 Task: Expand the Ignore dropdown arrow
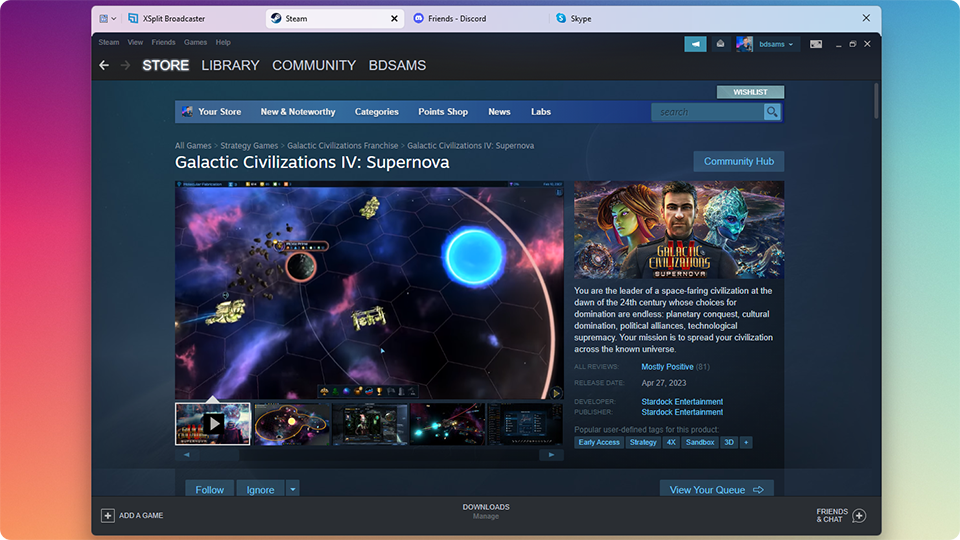pos(293,490)
